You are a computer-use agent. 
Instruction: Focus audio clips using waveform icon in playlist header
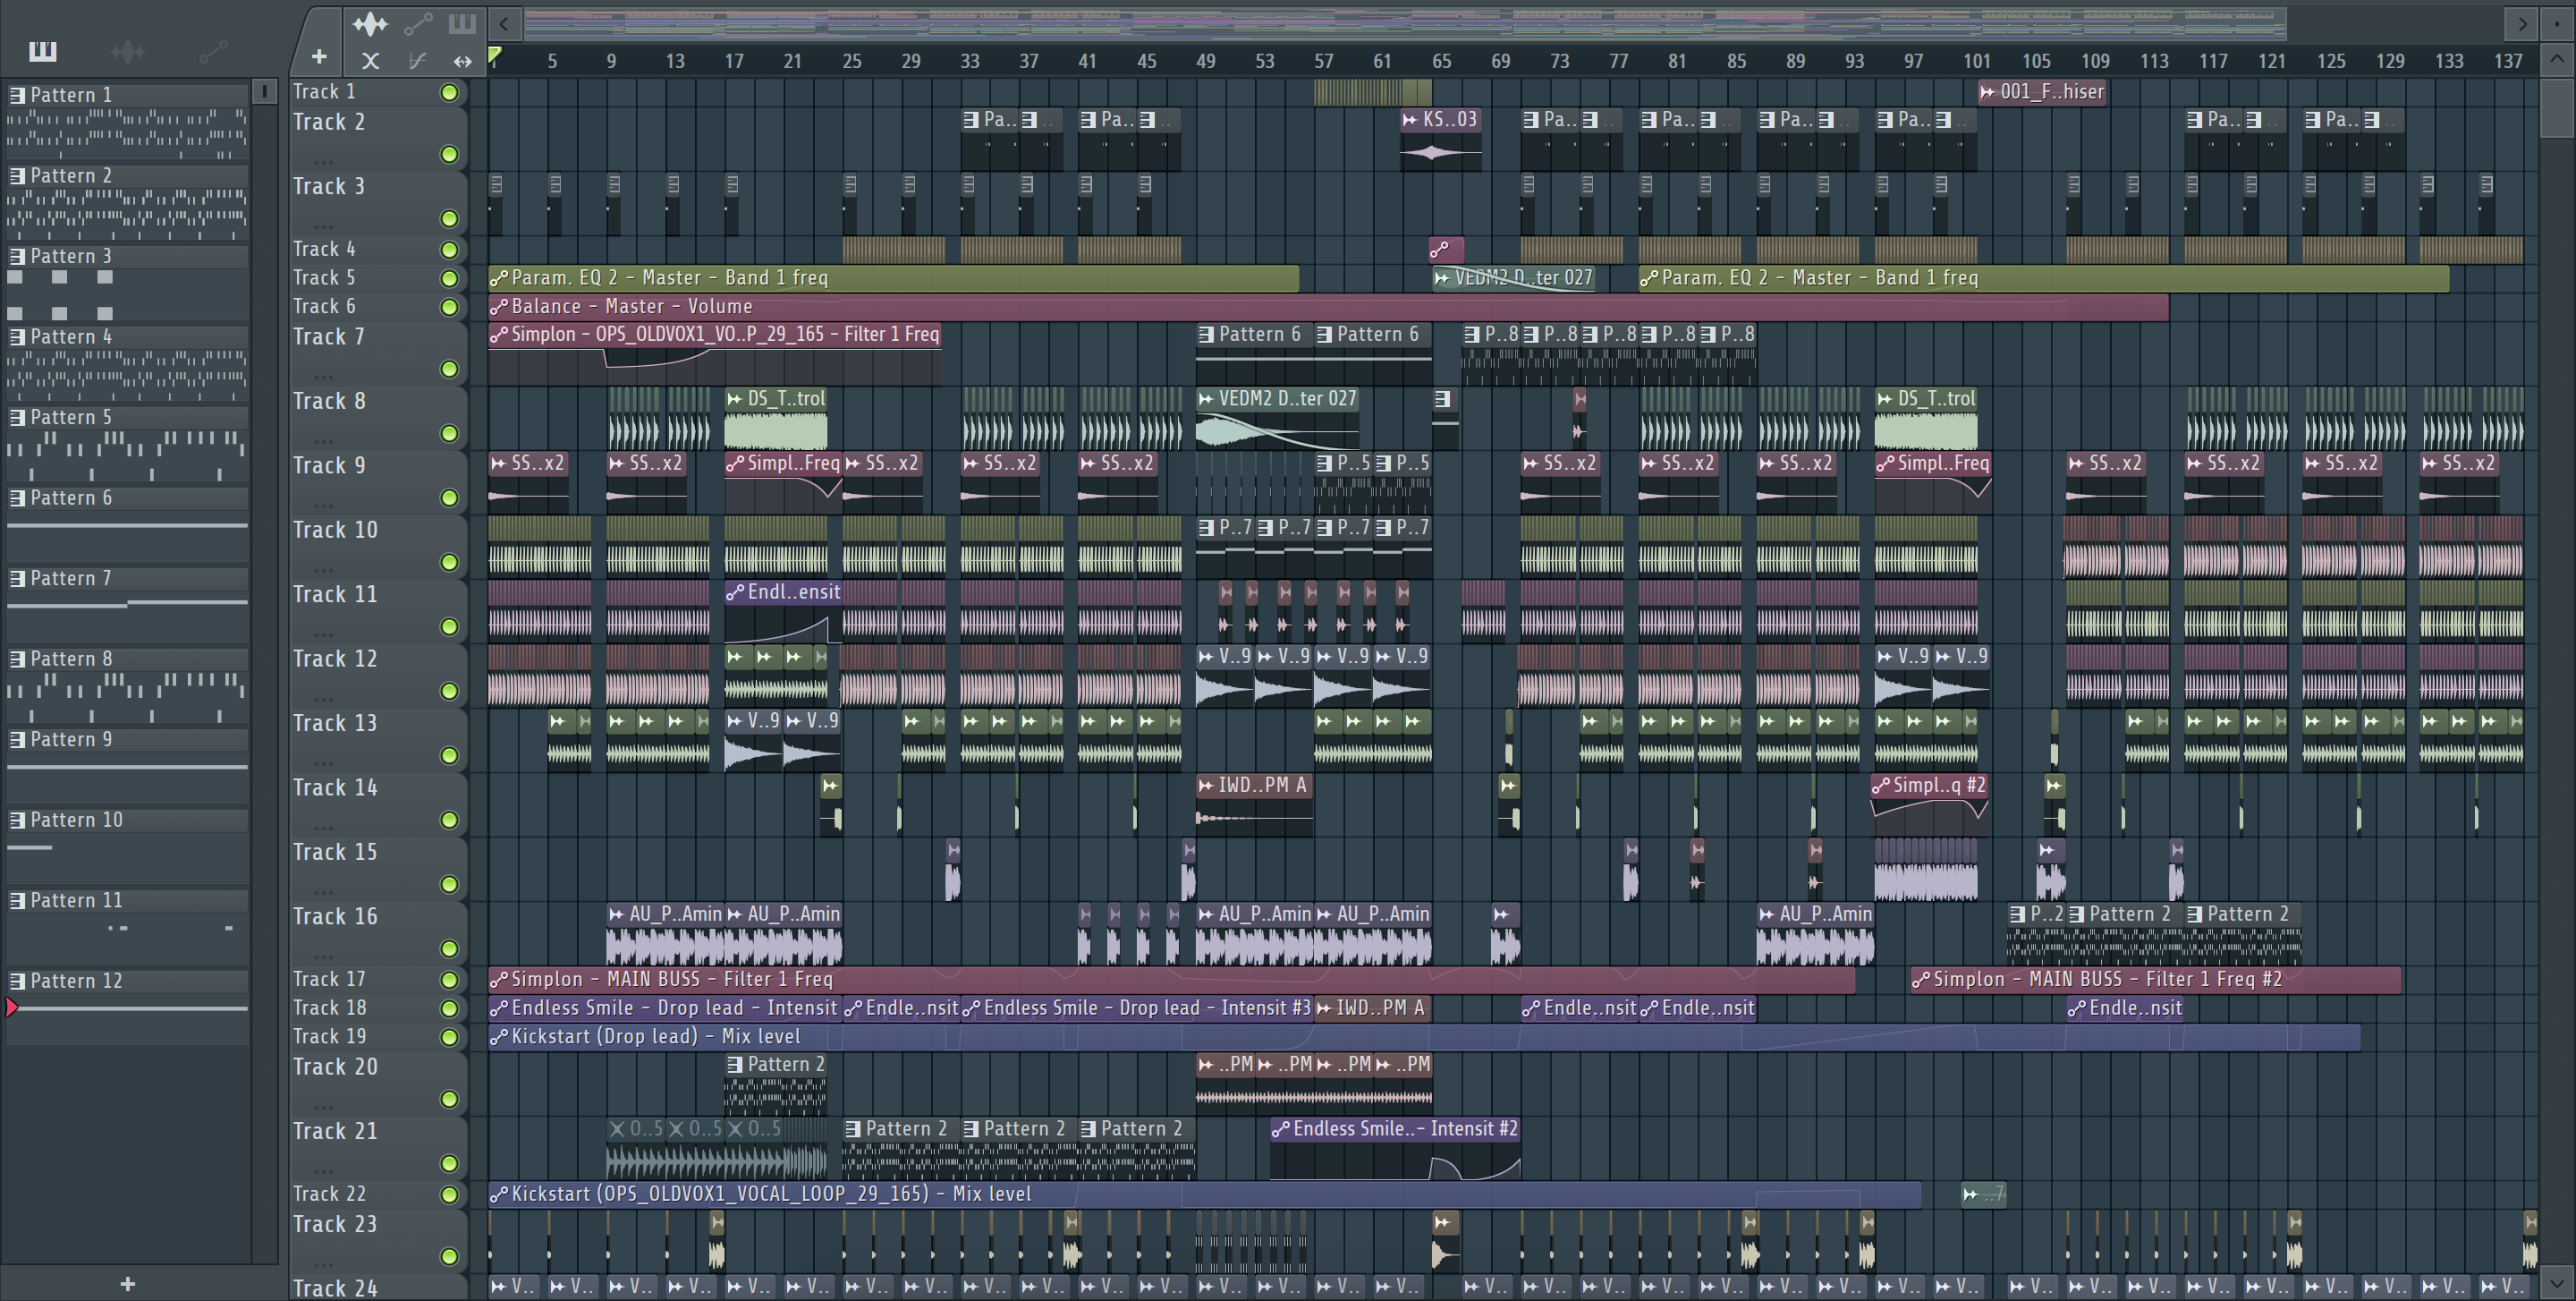click(x=370, y=23)
